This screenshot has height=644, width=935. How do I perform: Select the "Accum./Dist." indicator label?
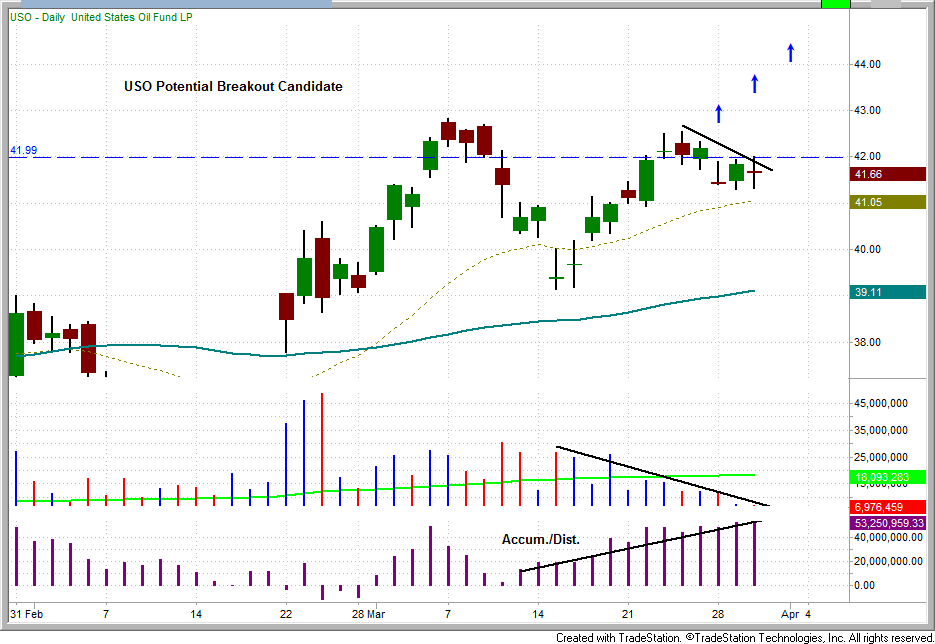click(540, 540)
